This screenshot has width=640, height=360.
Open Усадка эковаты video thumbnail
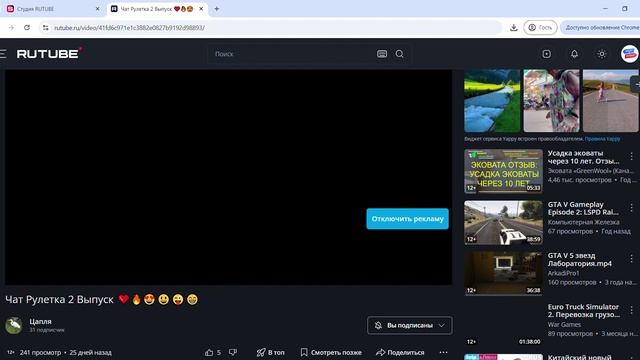point(503,171)
